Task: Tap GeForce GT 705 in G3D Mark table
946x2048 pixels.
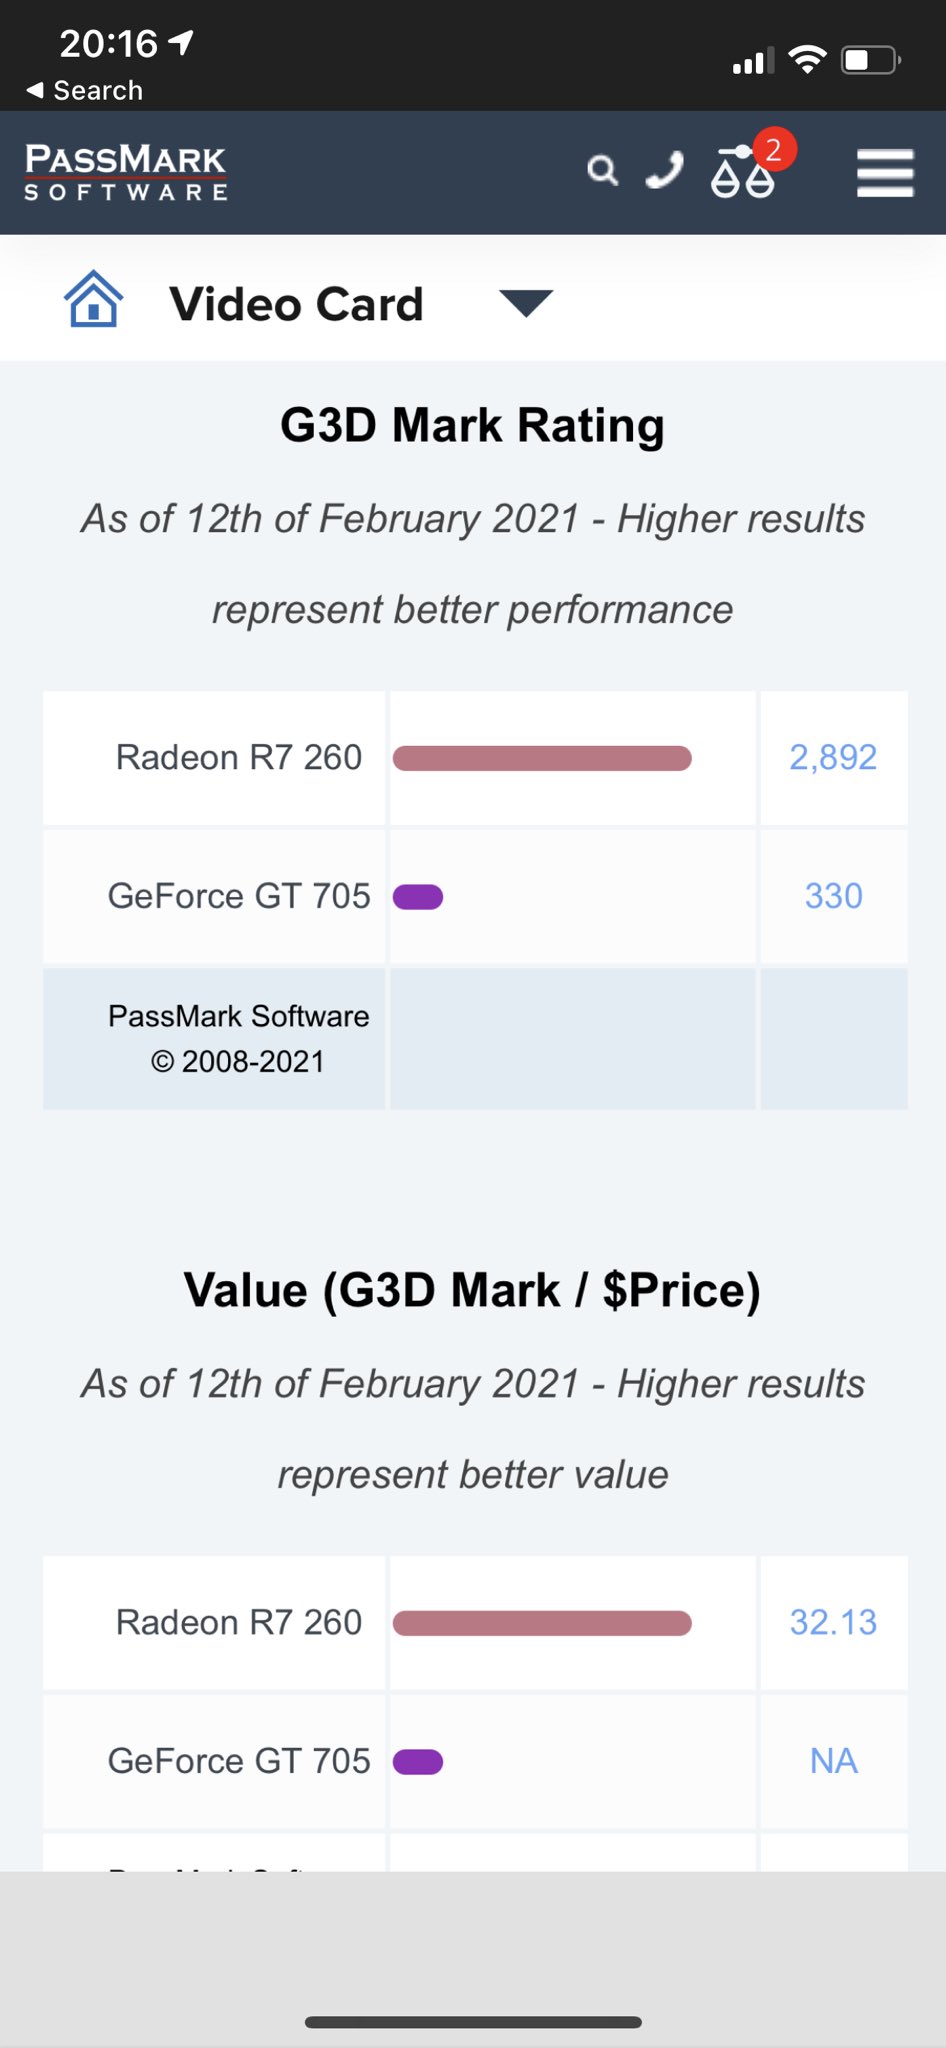Action: (x=238, y=896)
